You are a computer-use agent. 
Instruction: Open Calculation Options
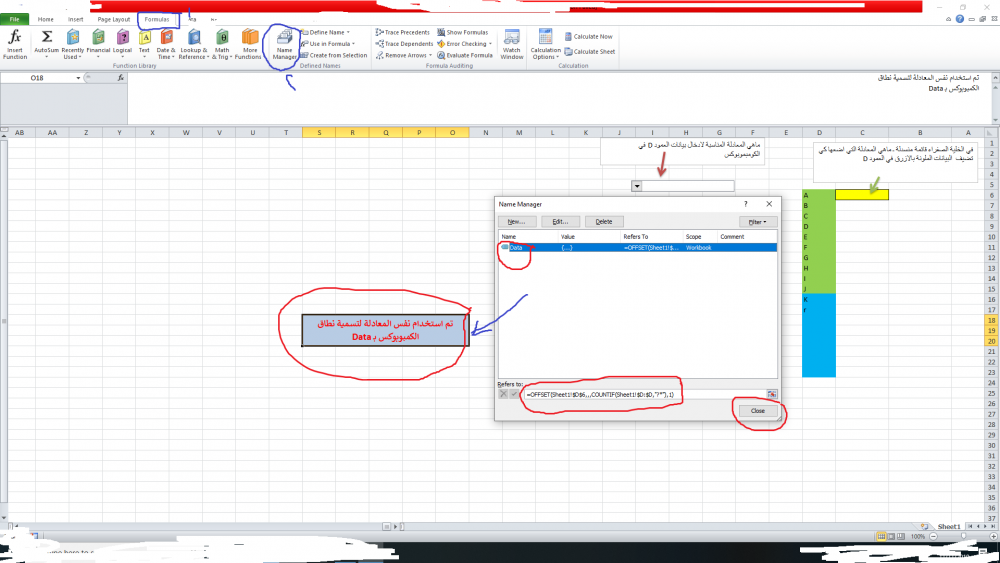coord(545,44)
